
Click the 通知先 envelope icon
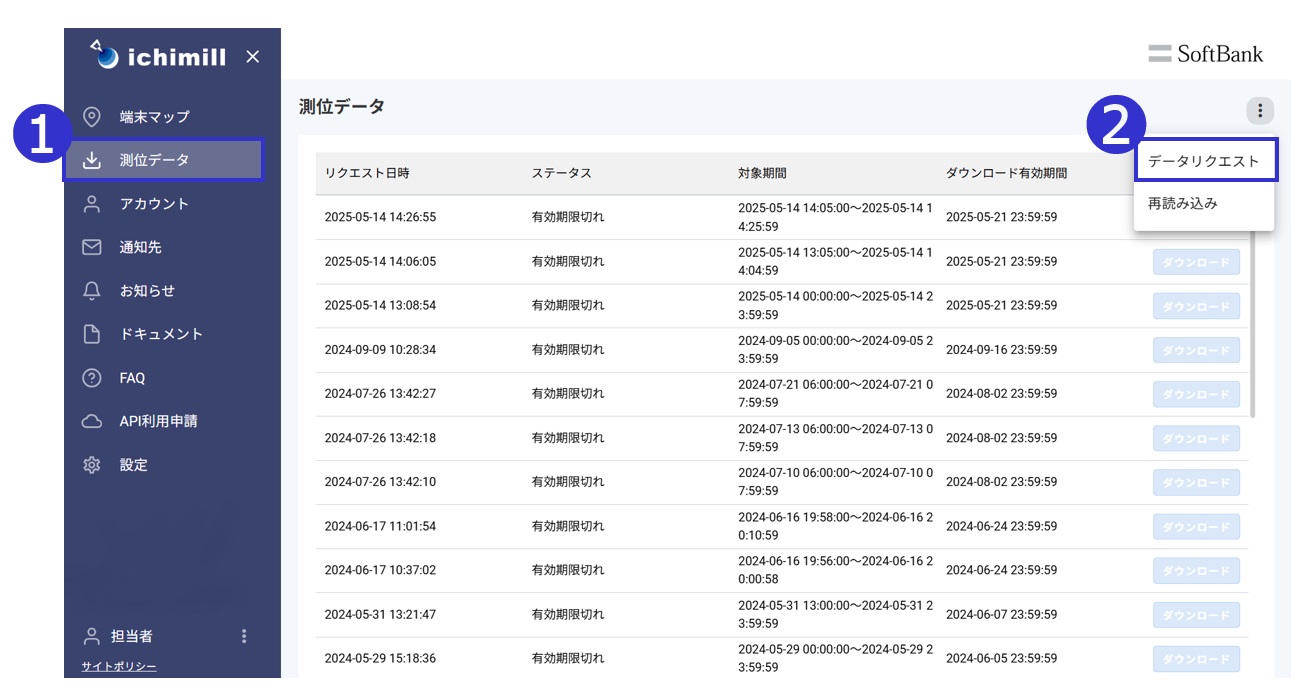click(91, 247)
